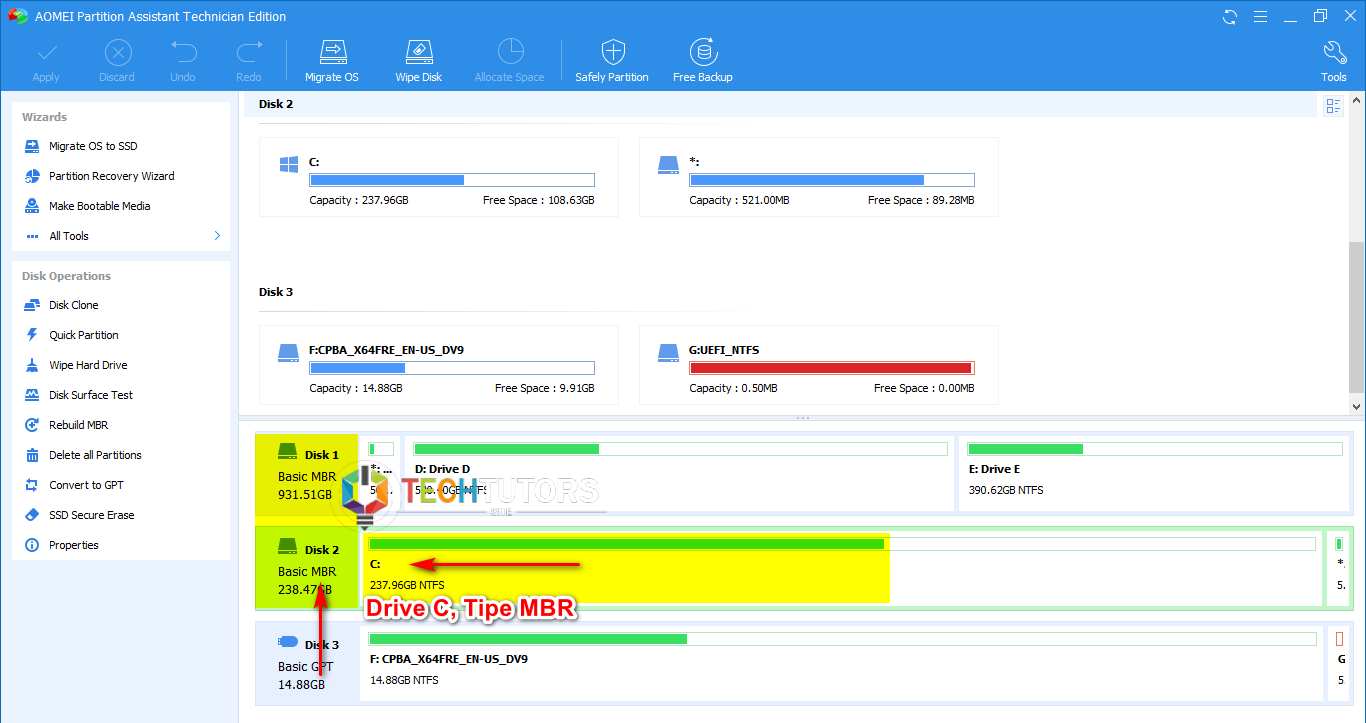Click the Disk Operations section heading
The width and height of the screenshot is (1366, 723).
[67, 276]
